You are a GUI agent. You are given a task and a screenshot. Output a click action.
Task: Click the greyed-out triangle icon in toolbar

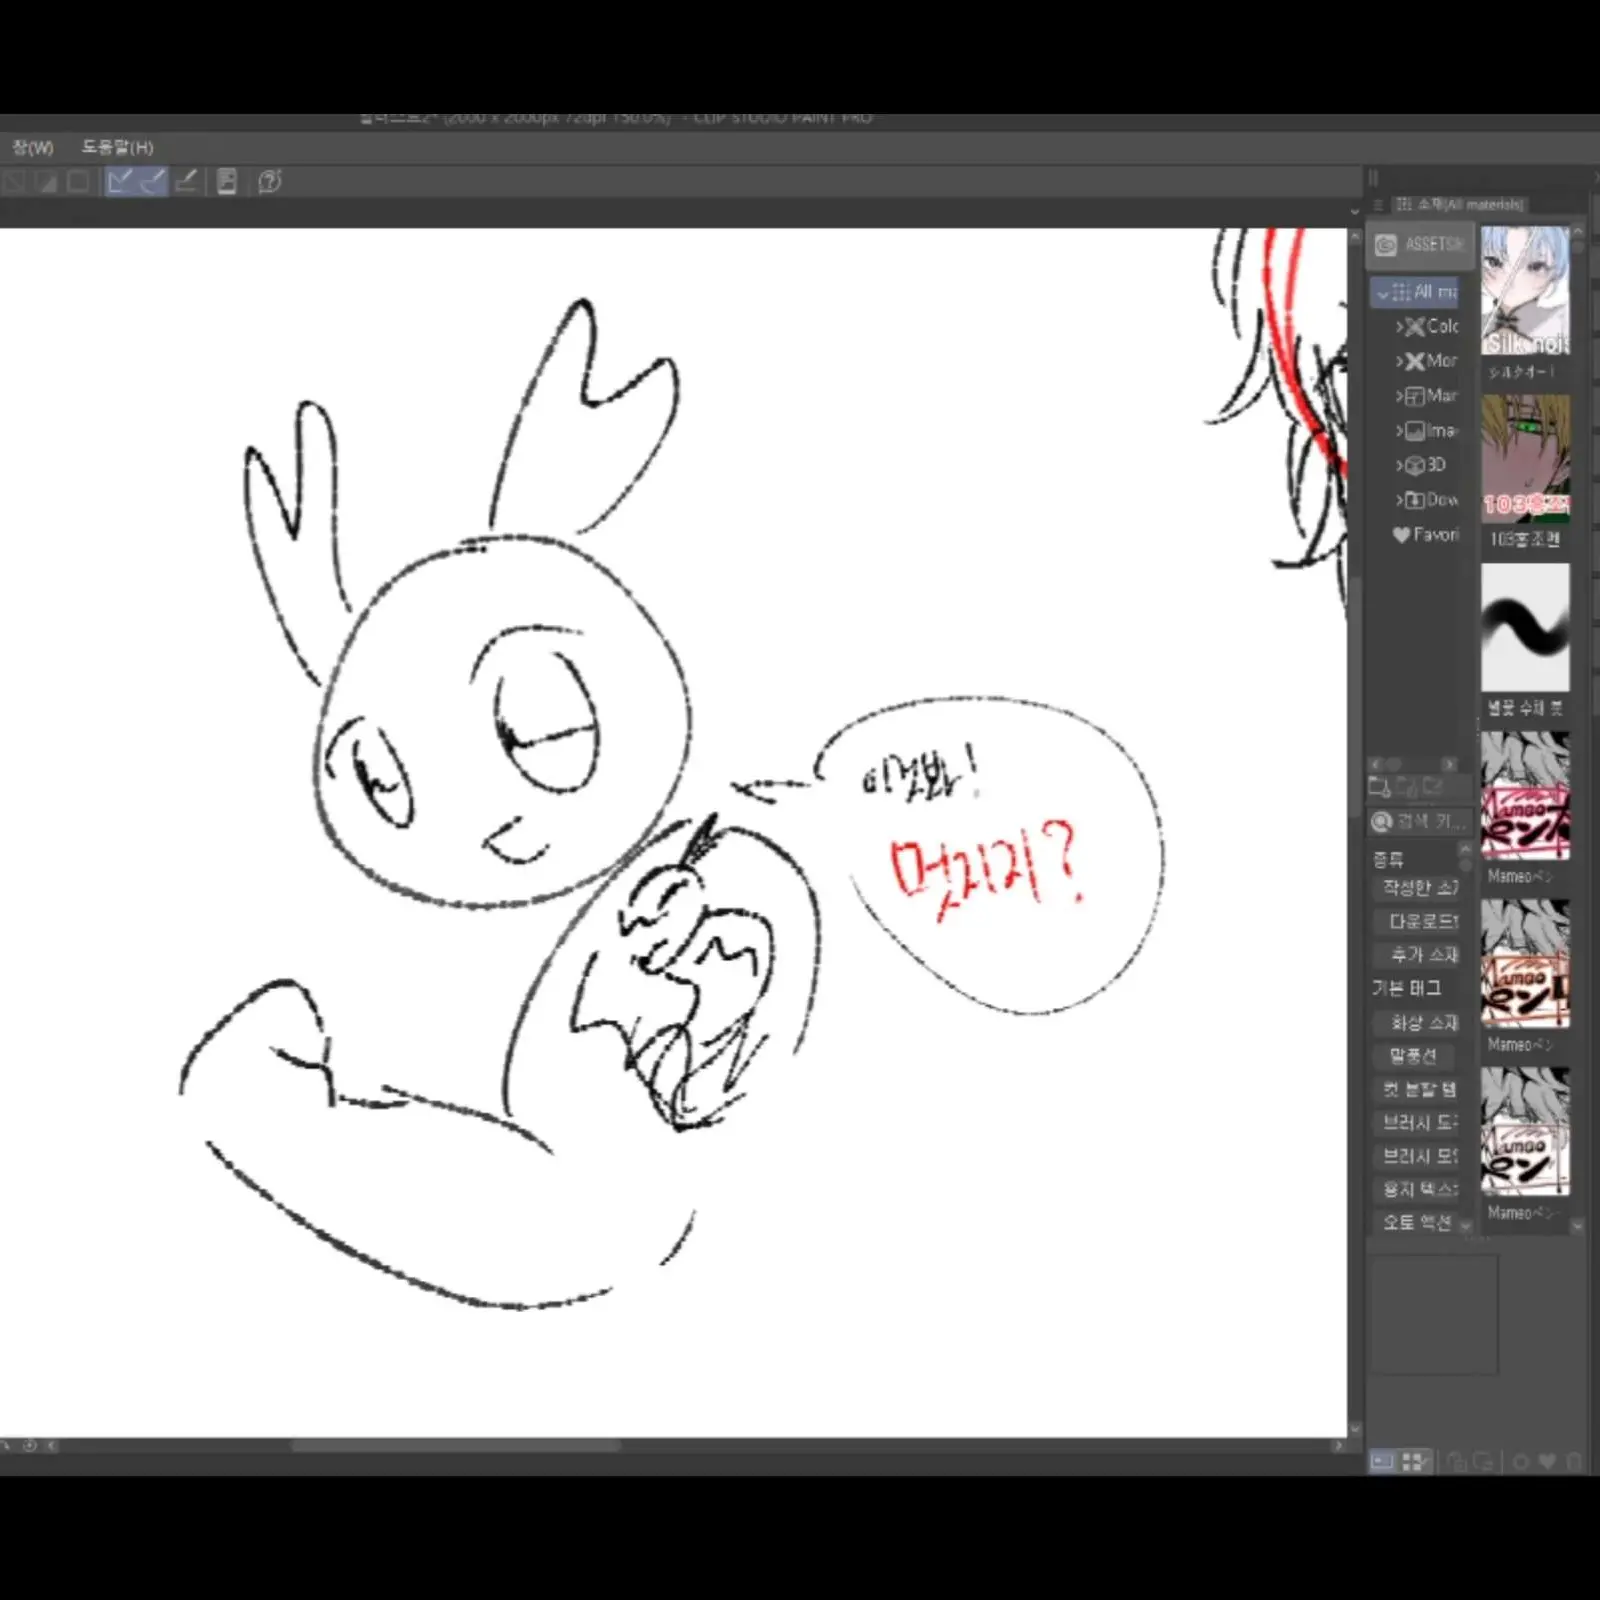(x=46, y=182)
